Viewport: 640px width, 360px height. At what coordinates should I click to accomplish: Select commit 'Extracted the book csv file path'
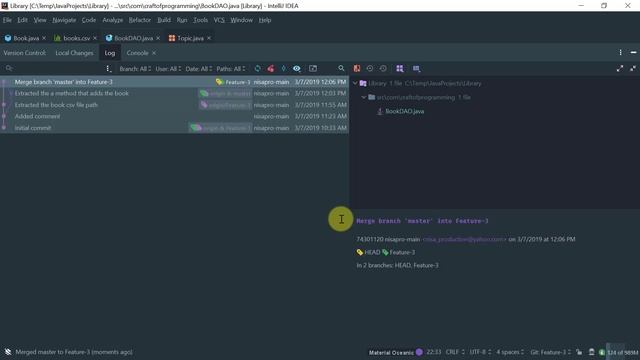[x=174, y=105]
